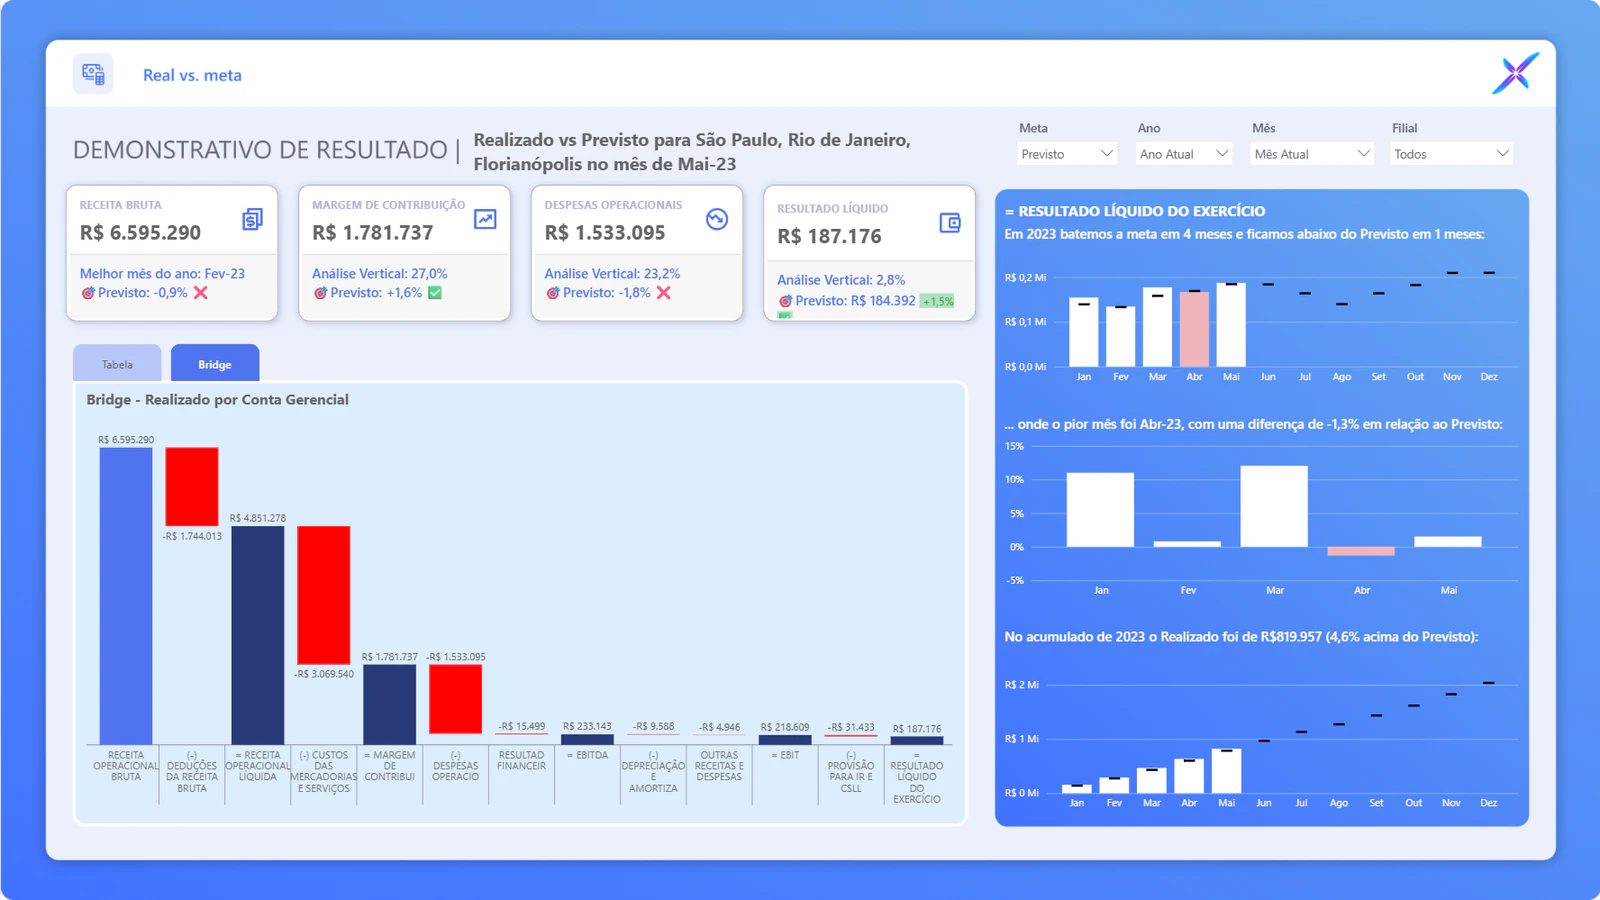Click the pink Abr bar in monthly result chart
1600x900 pixels.
tap(1194, 329)
